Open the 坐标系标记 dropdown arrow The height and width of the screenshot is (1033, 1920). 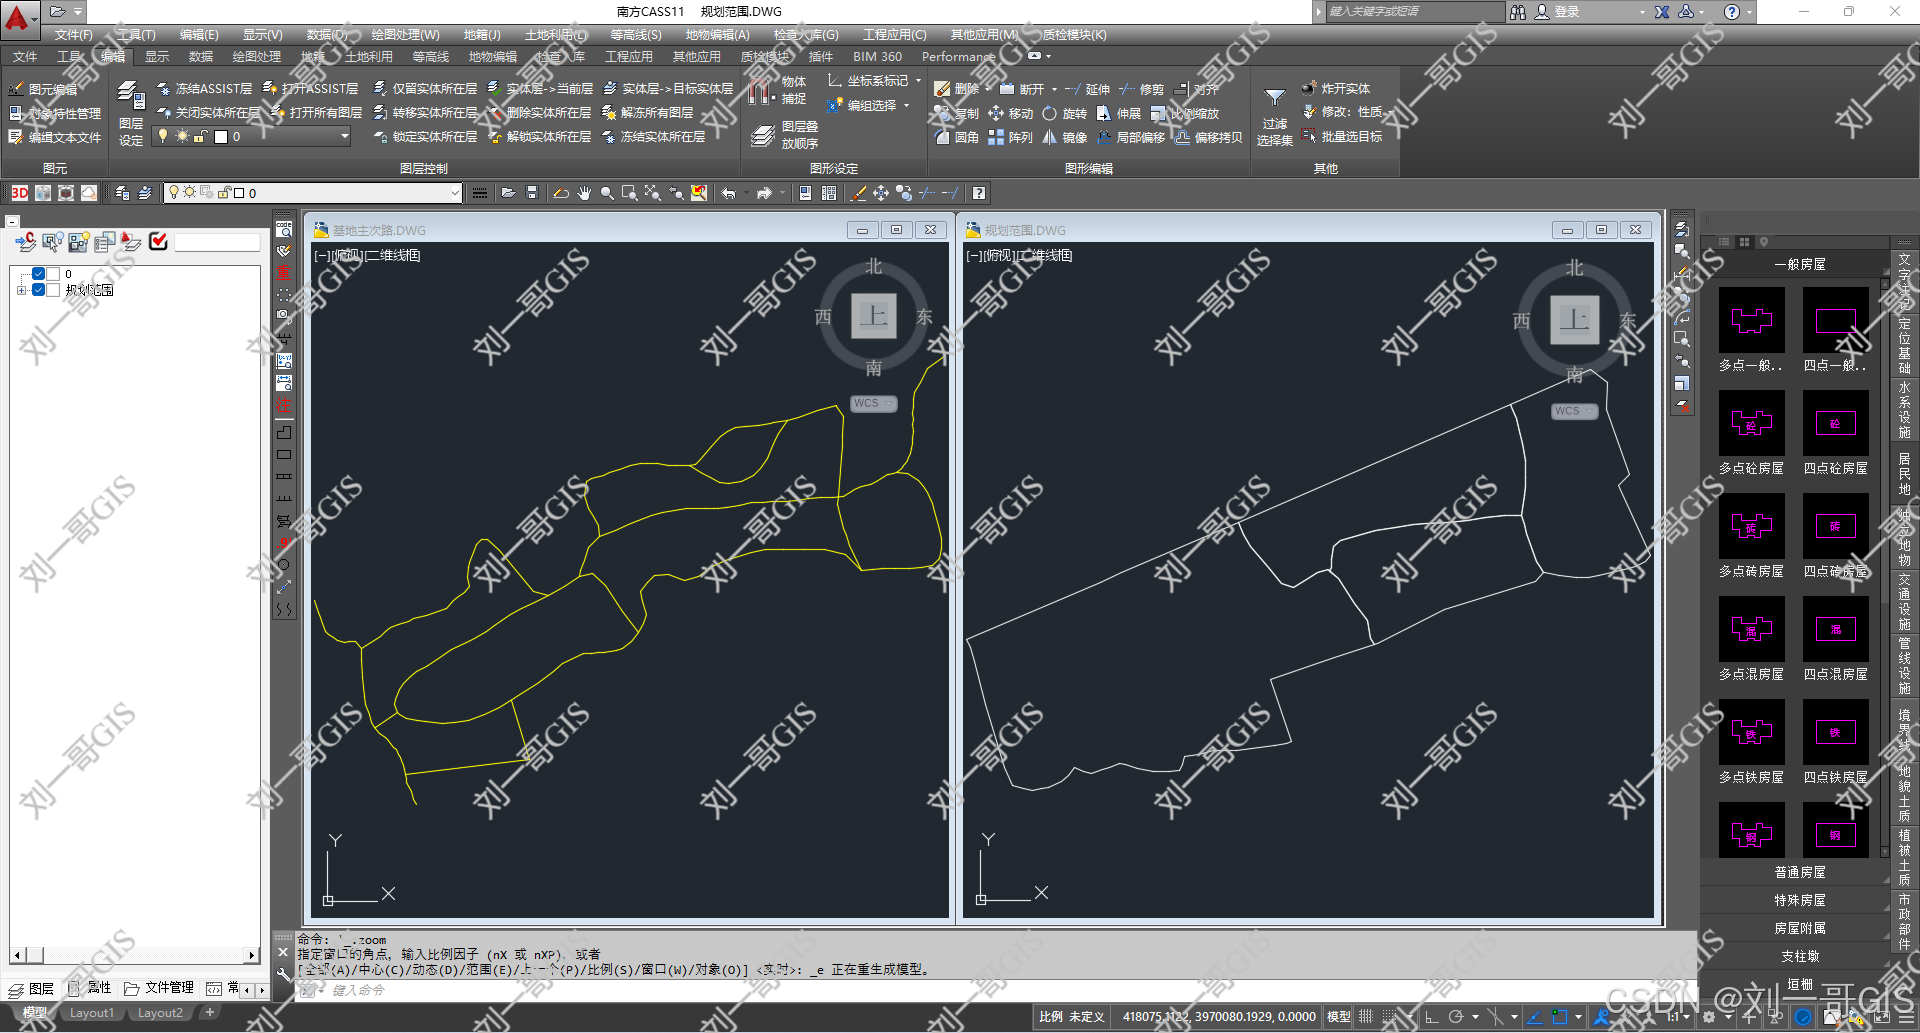[x=918, y=81]
